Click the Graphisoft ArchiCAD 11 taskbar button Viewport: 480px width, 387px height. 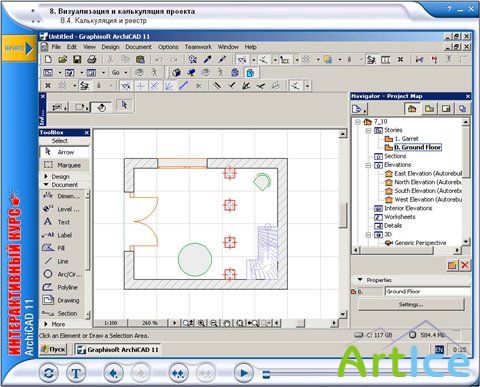(x=118, y=350)
